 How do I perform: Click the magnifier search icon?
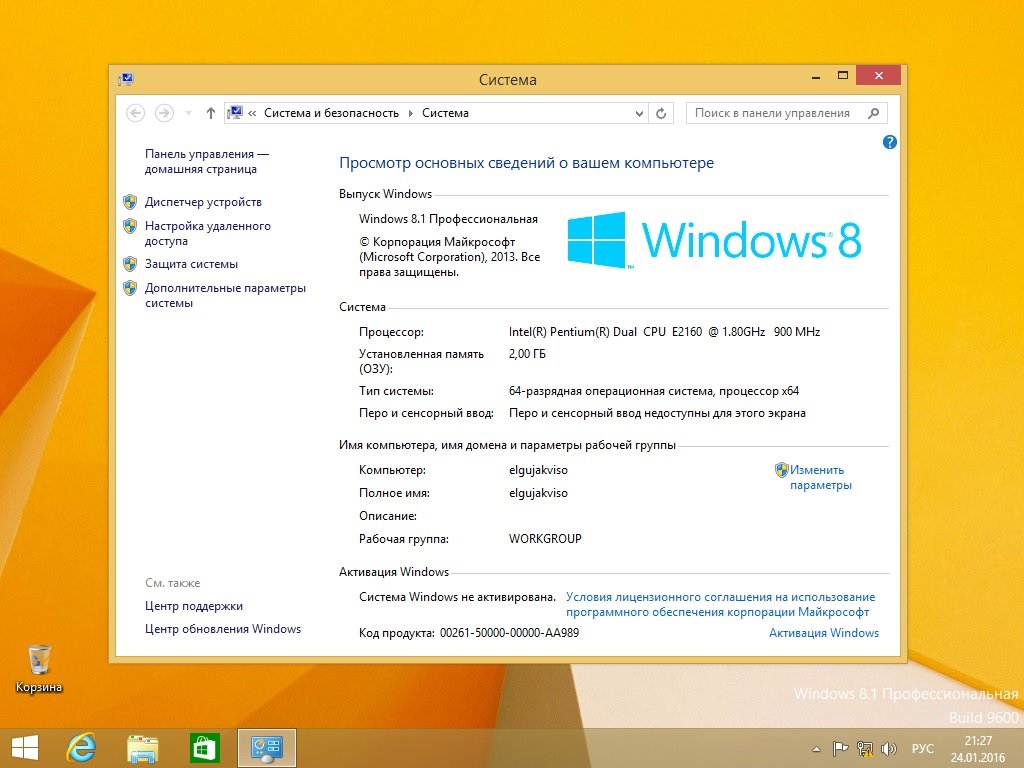pos(873,113)
